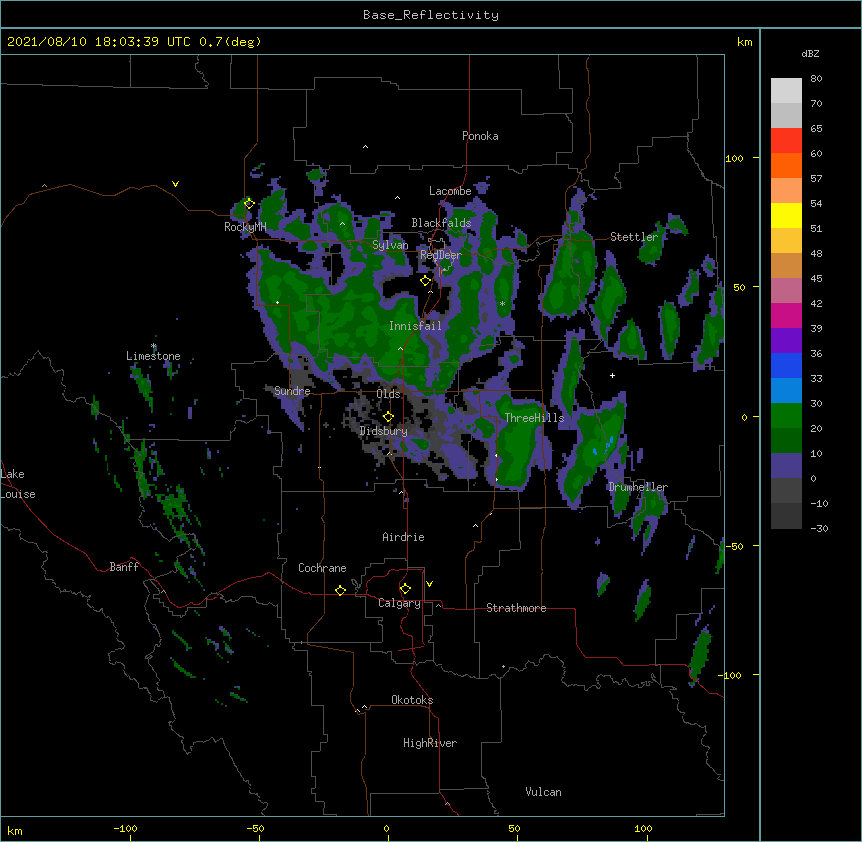The width and height of the screenshot is (862, 842).
Task: Click the -50 tick on the right axis
Action: click(734, 546)
